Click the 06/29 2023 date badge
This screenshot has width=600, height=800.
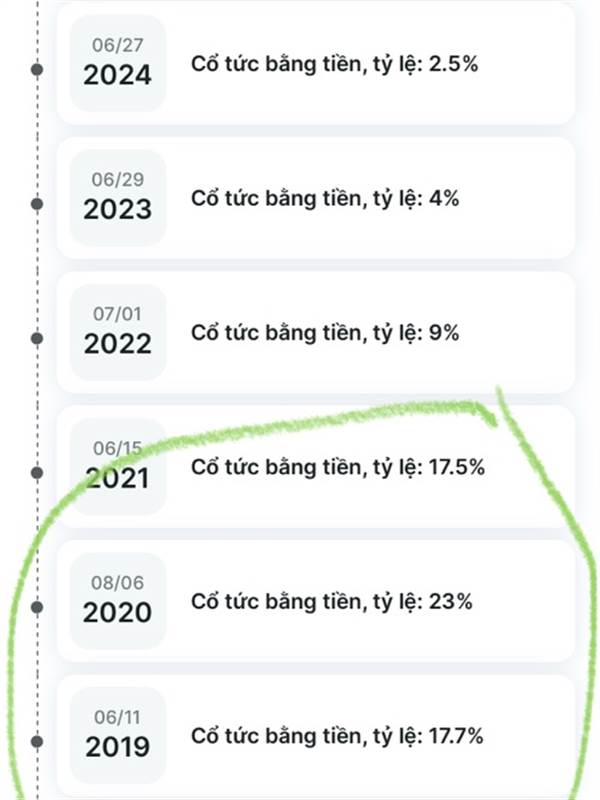coord(117,198)
